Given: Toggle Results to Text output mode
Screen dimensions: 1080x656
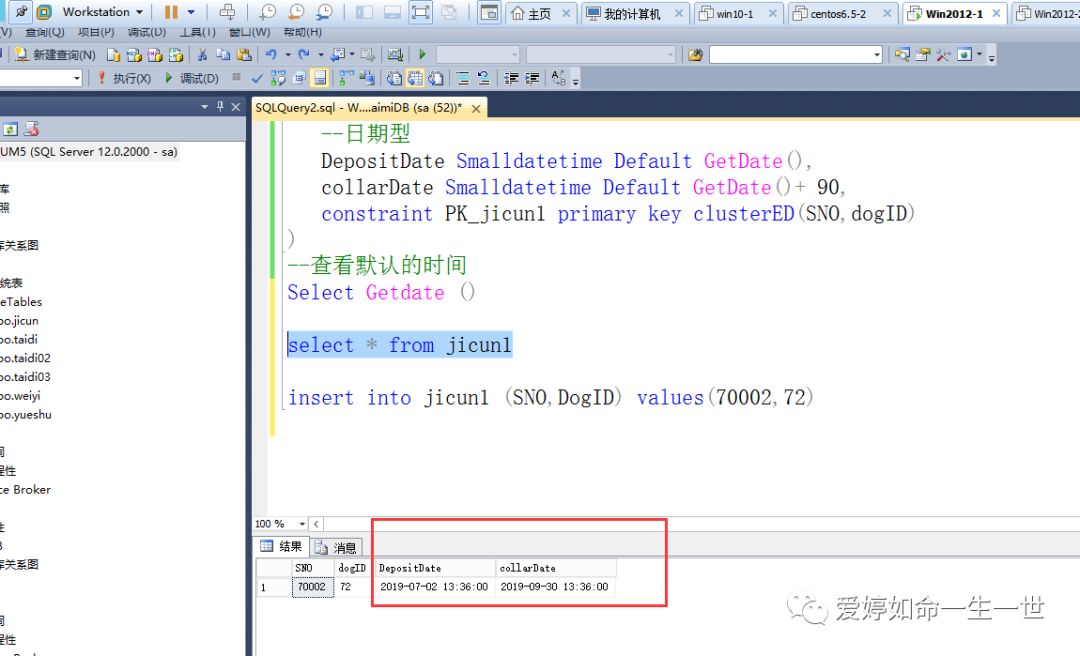Looking at the screenshot, I should click(394, 79).
